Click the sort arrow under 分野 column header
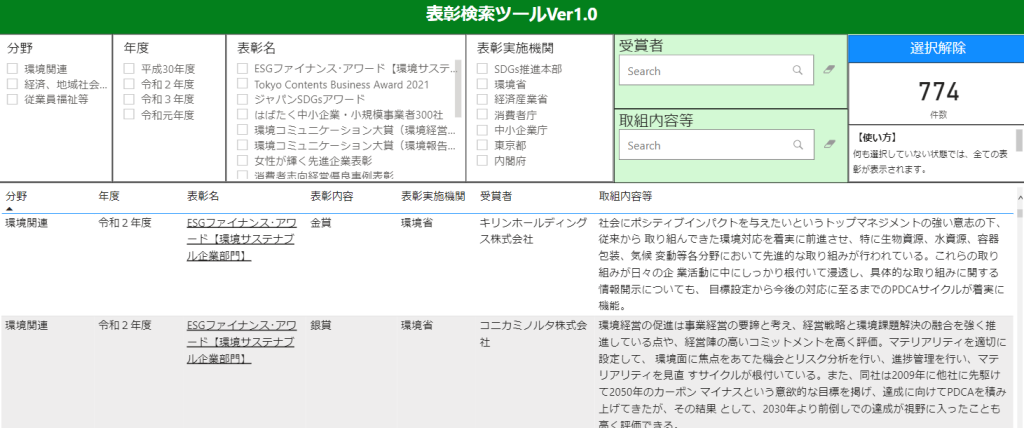The height and width of the screenshot is (428, 1024). pos(10,208)
